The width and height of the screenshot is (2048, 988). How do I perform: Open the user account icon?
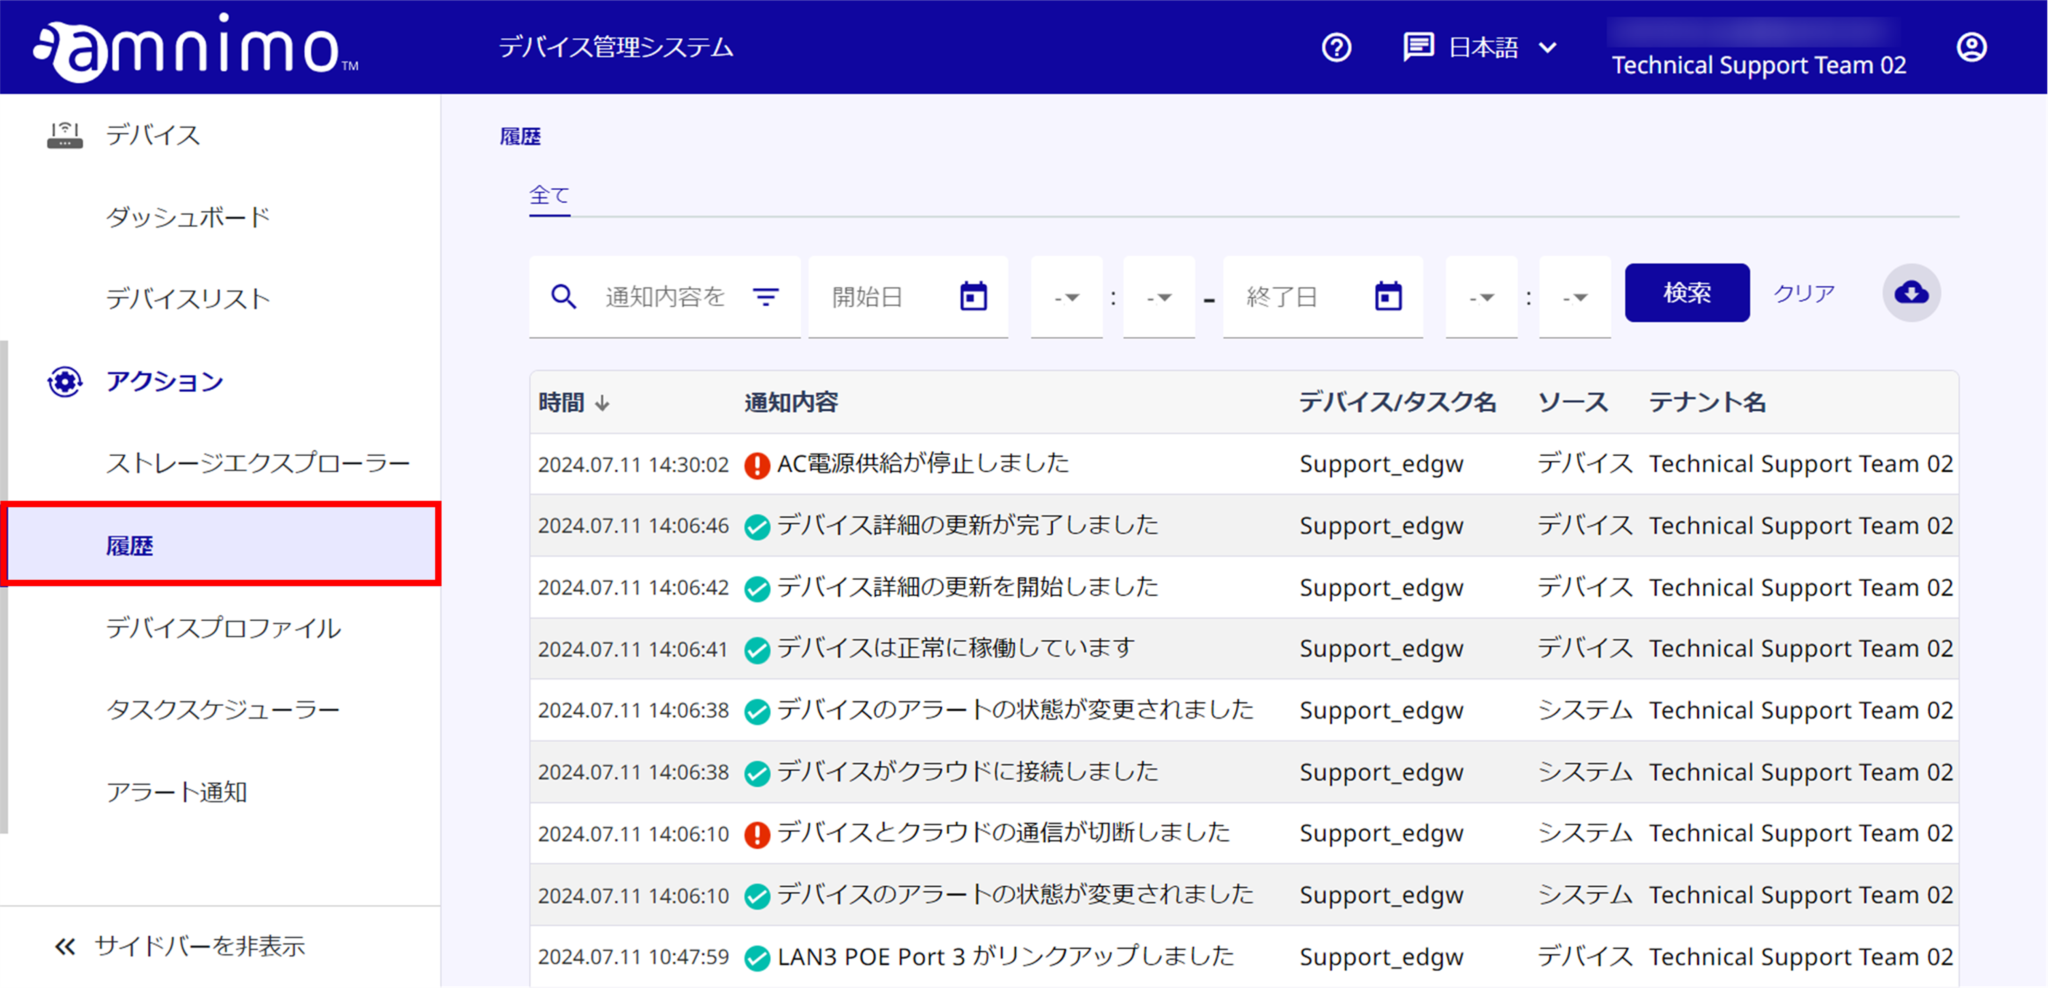[1971, 46]
